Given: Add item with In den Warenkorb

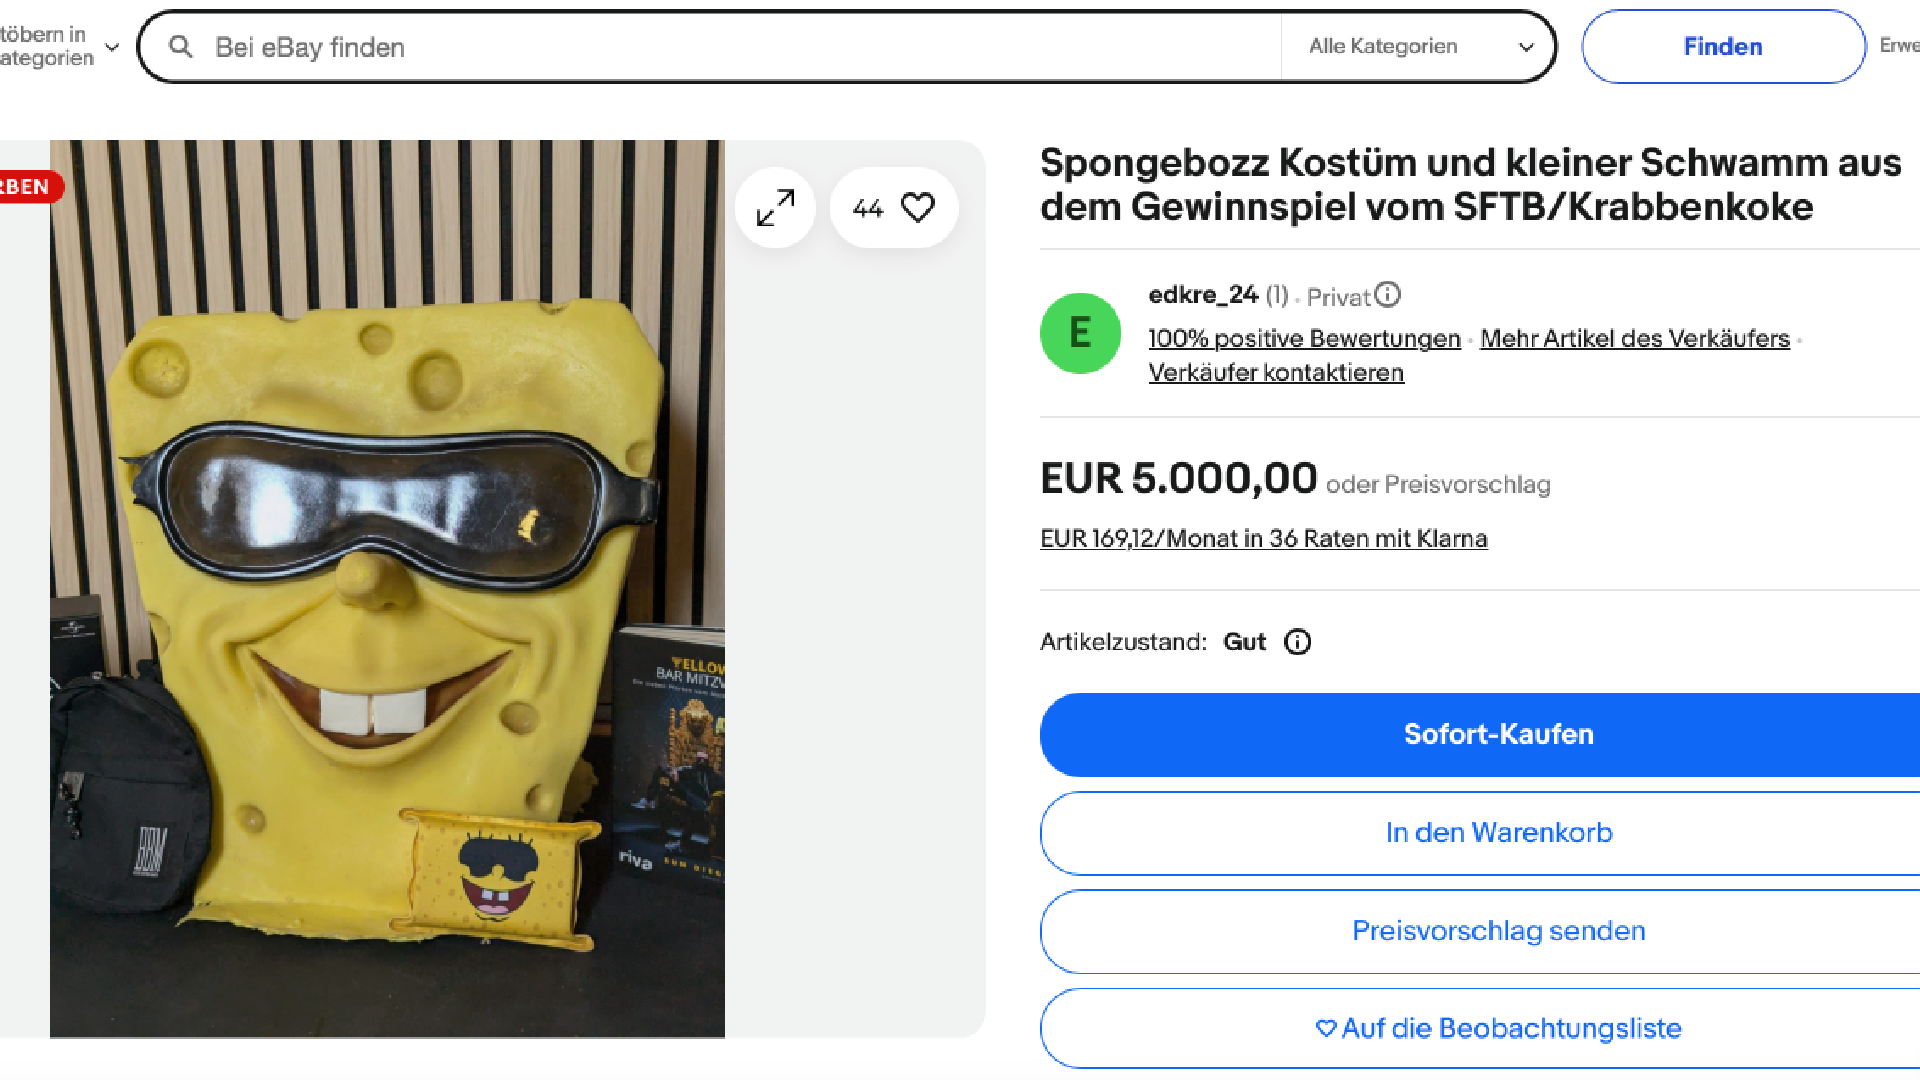Looking at the screenshot, I should tap(1498, 833).
